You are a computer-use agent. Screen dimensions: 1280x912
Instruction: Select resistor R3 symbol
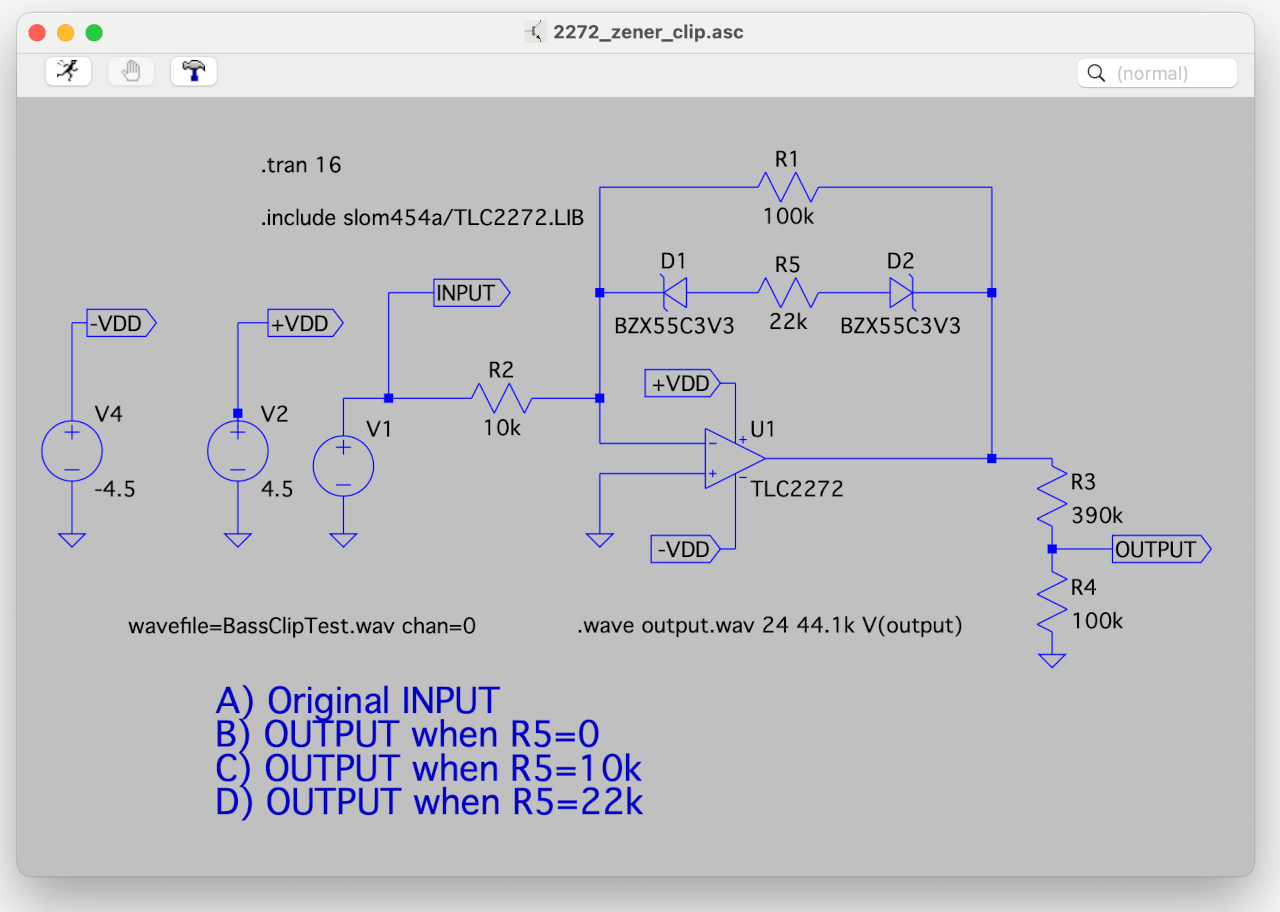1052,497
